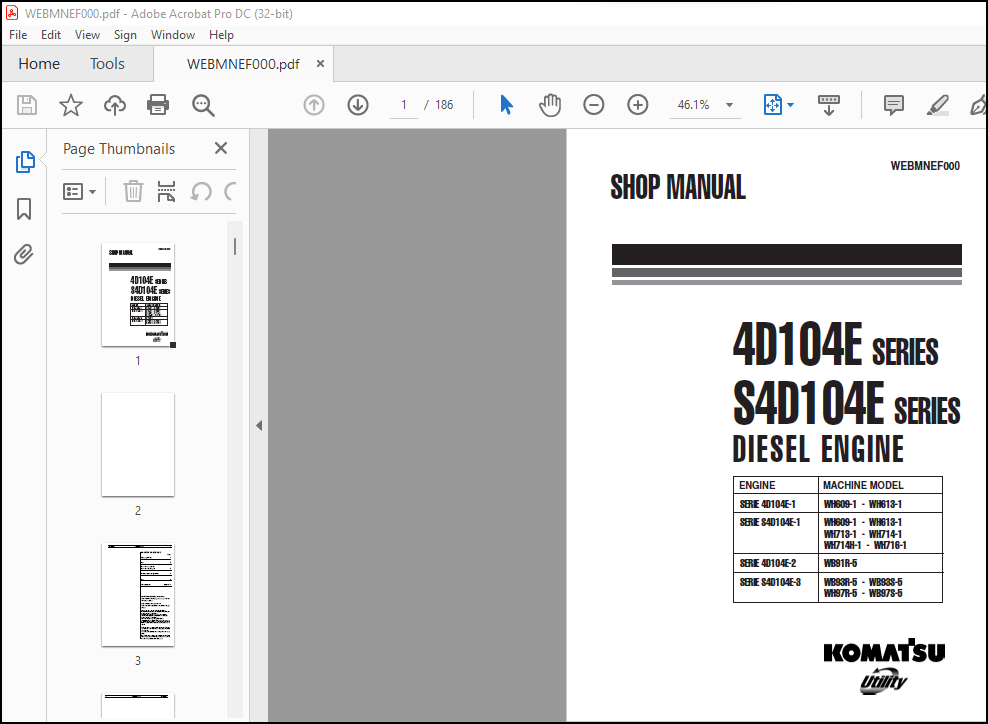Close the WEBMNEF000.pdf tab
Image resolution: width=988 pixels, height=724 pixels.
pos(320,64)
